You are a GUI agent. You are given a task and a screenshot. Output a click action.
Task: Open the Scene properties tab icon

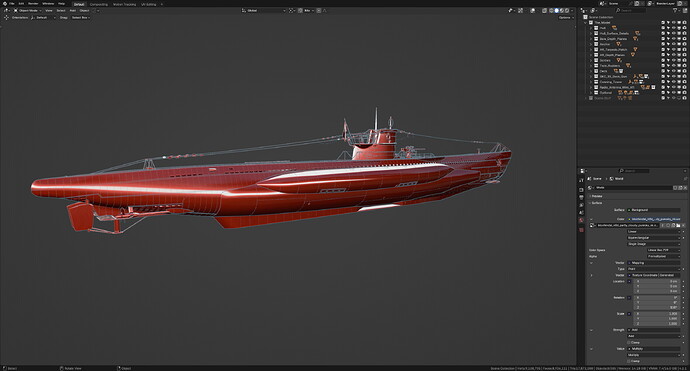point(581,213)
